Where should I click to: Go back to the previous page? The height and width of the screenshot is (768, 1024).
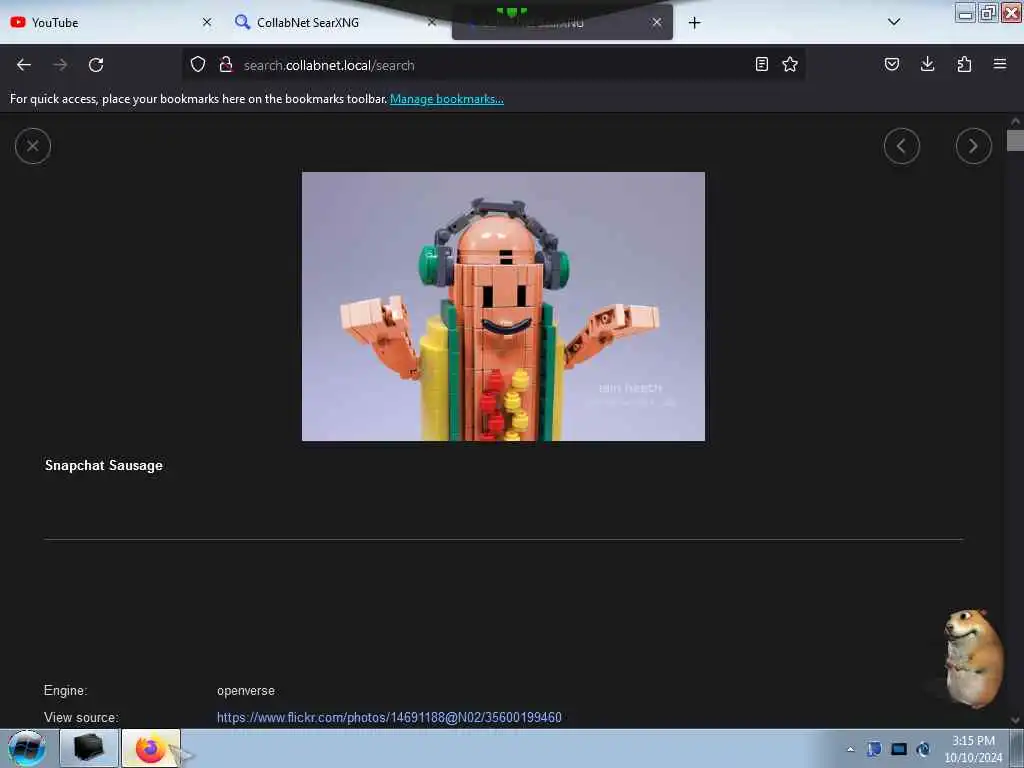coord(24,65)
